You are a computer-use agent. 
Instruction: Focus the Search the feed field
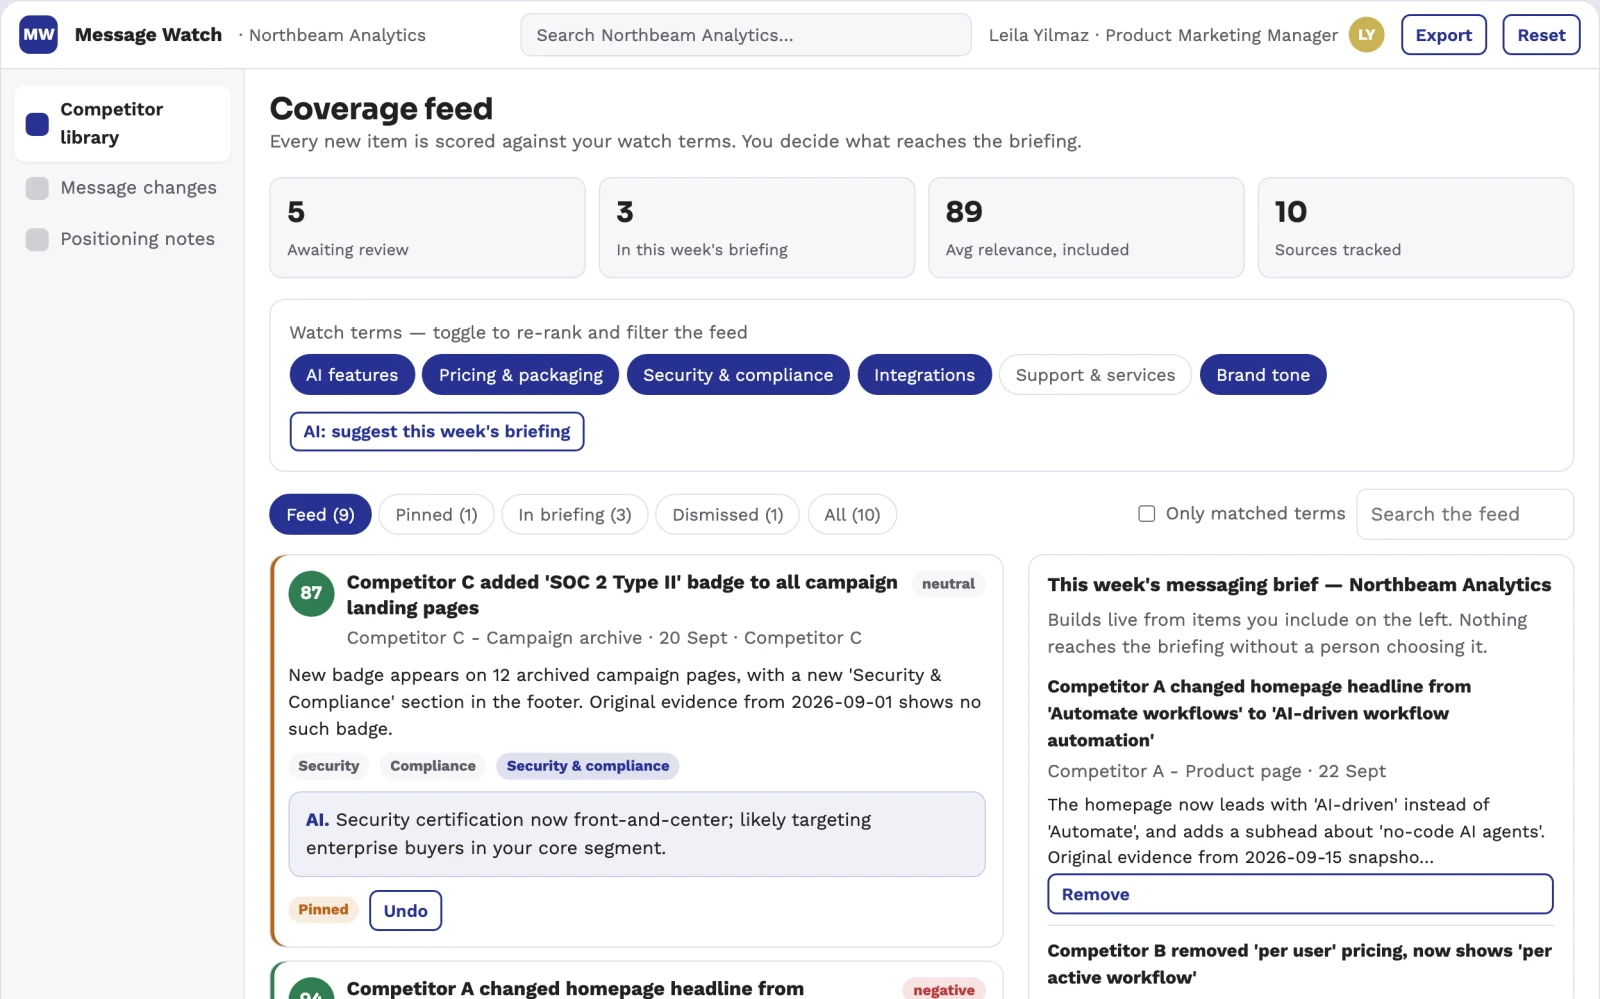[x=1465, y=514]
